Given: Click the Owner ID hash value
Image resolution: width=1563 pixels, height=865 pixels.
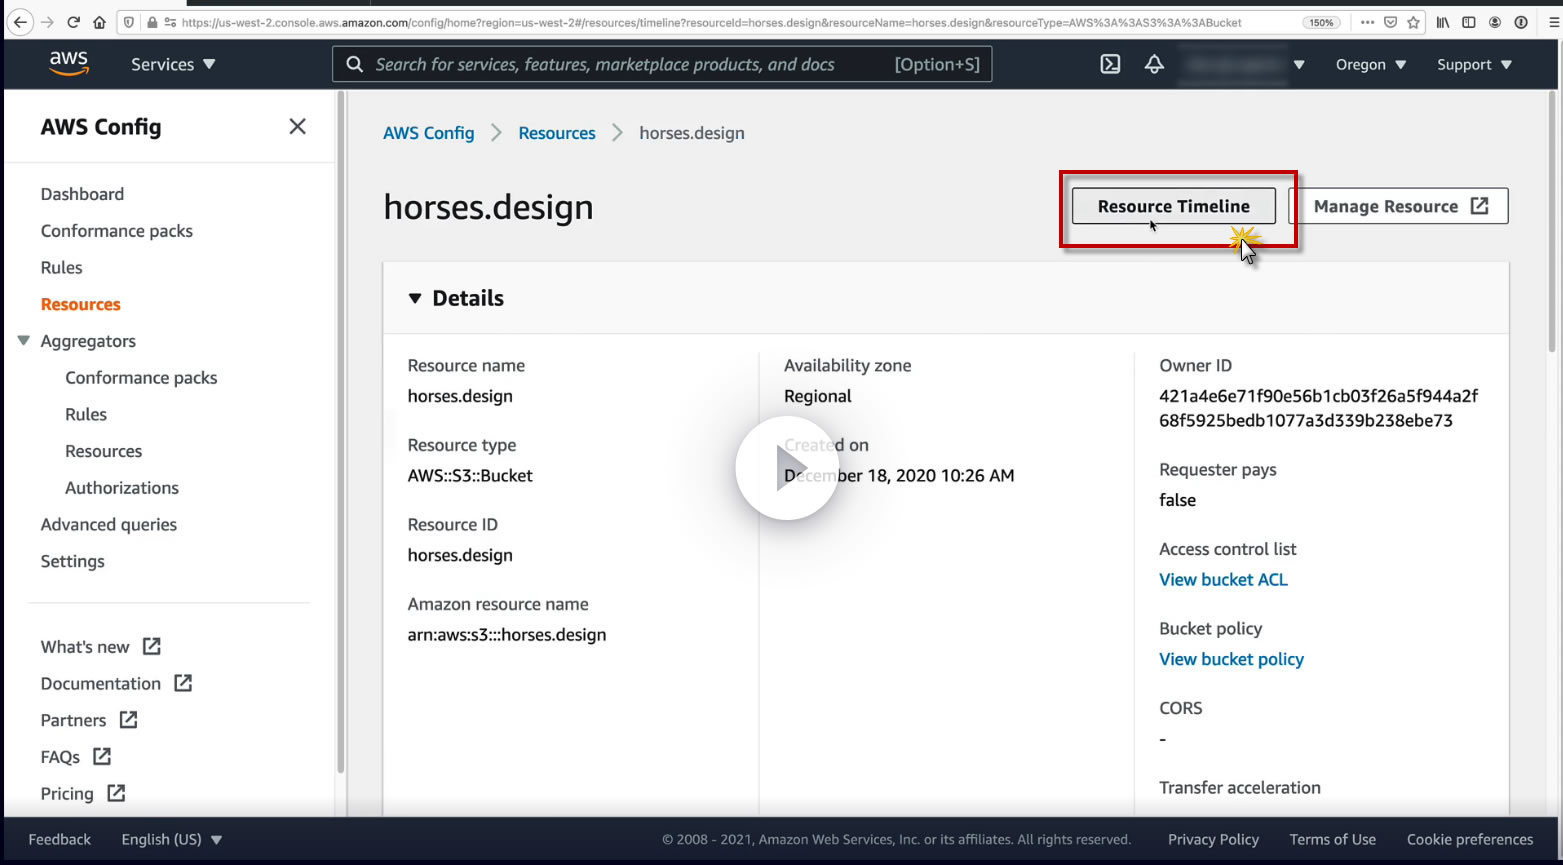Looking at the screenshot, I should tap(1318, 408).
